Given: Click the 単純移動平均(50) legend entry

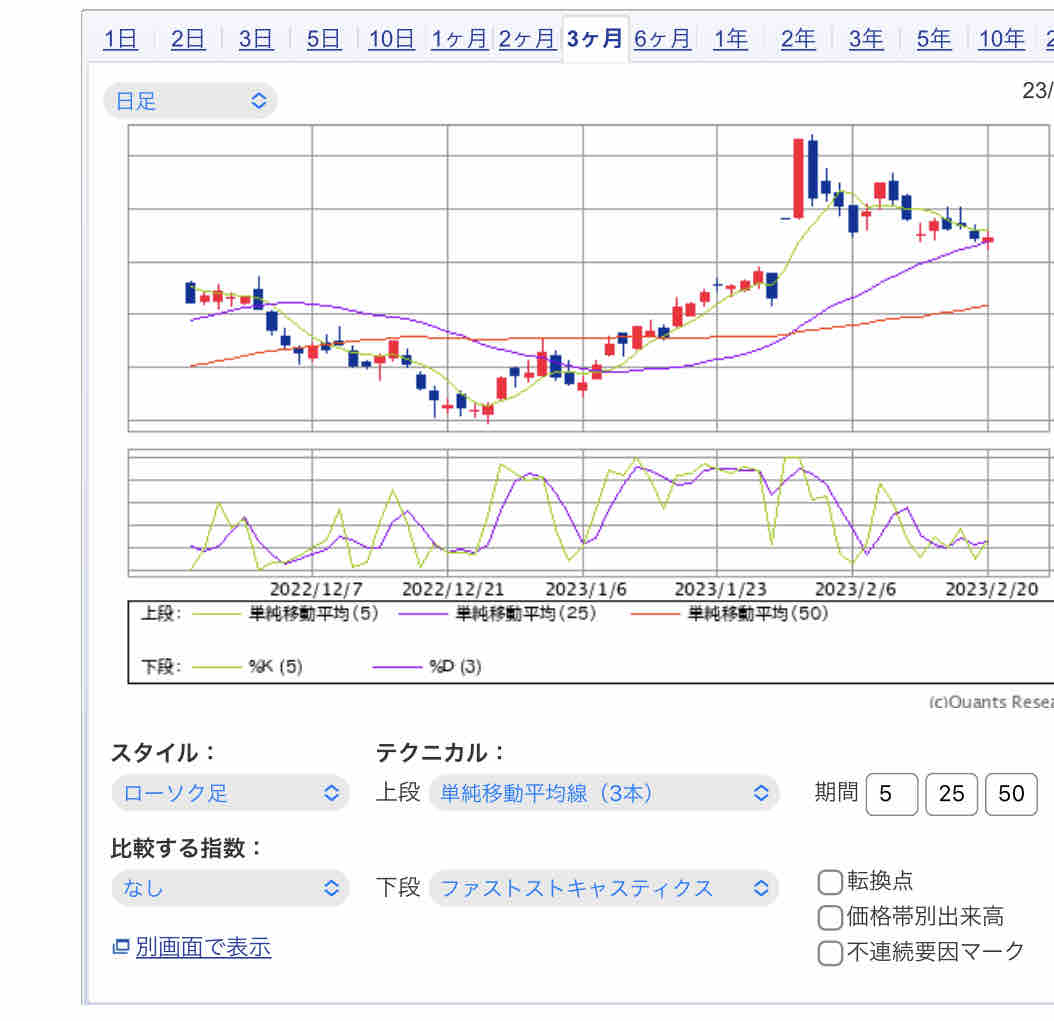Looking at the screenshot, I should point(758,613).
